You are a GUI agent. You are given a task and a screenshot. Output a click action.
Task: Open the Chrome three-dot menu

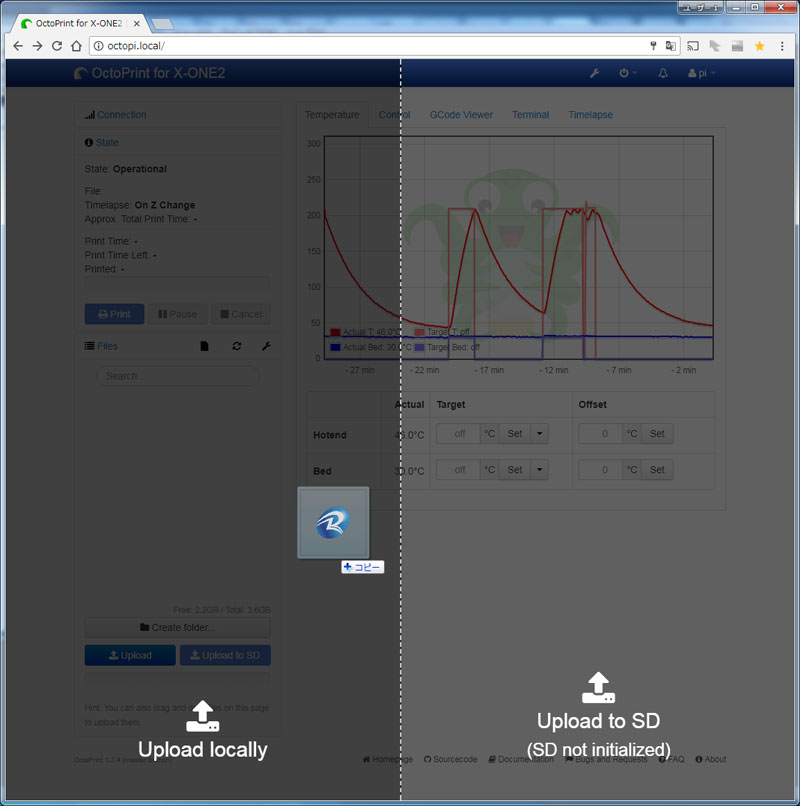tap(782, 46)
